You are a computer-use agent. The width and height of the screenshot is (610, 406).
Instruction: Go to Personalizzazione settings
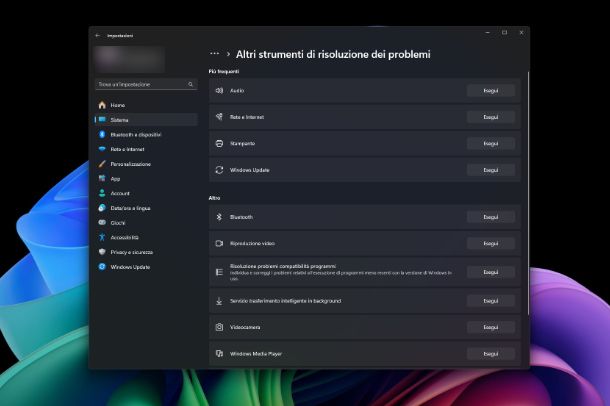(x=146, y=164)
